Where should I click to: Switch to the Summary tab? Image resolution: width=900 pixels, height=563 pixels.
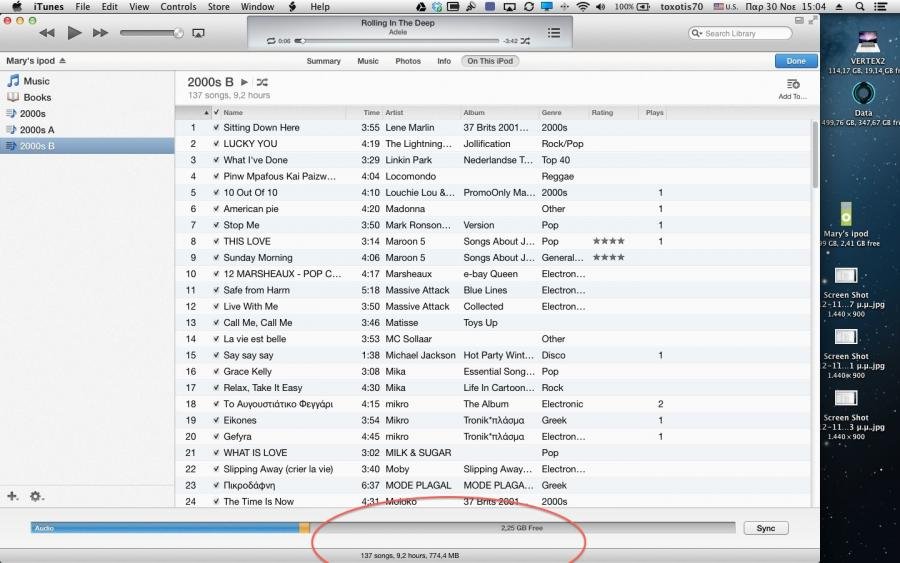pyautogui.click(x=323, y=61)
